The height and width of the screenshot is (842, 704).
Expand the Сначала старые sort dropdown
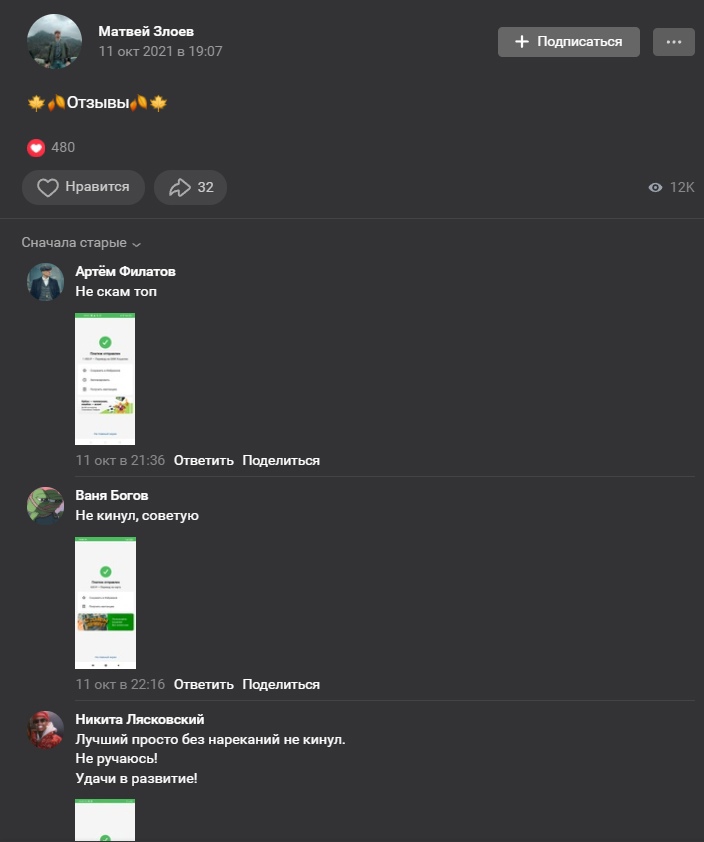click(81, 243)
